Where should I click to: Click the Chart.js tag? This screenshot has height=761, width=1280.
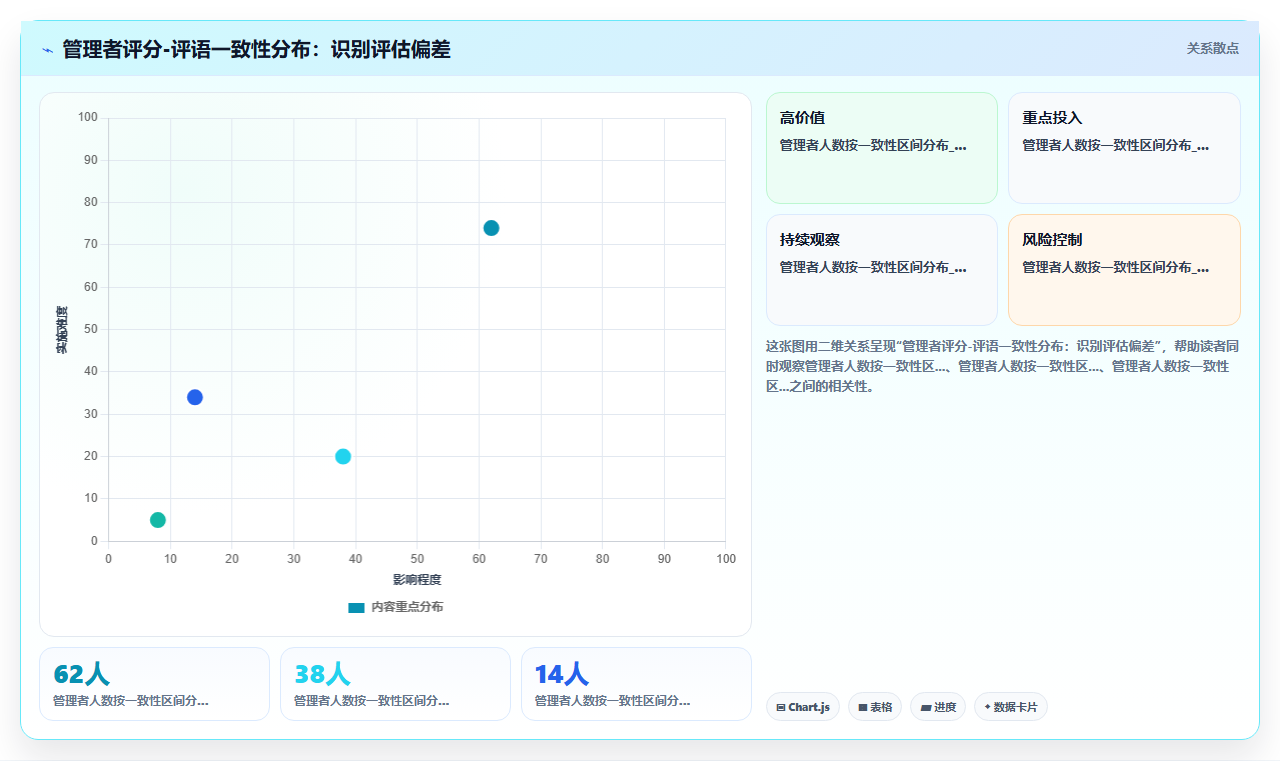[803, 707]
